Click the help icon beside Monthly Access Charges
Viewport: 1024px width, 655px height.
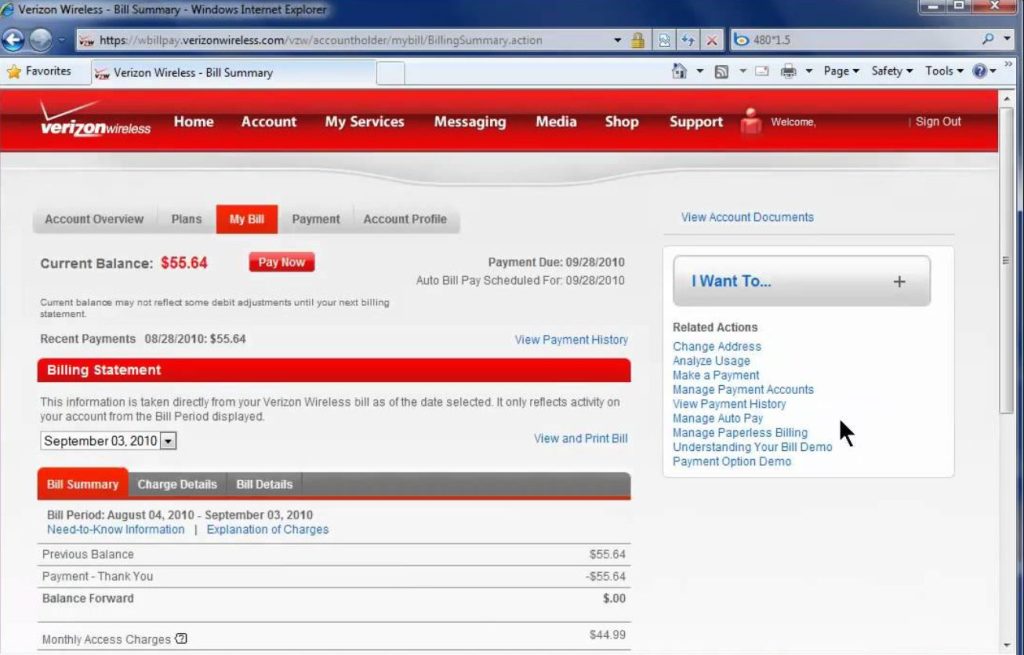tap(181, 639)
